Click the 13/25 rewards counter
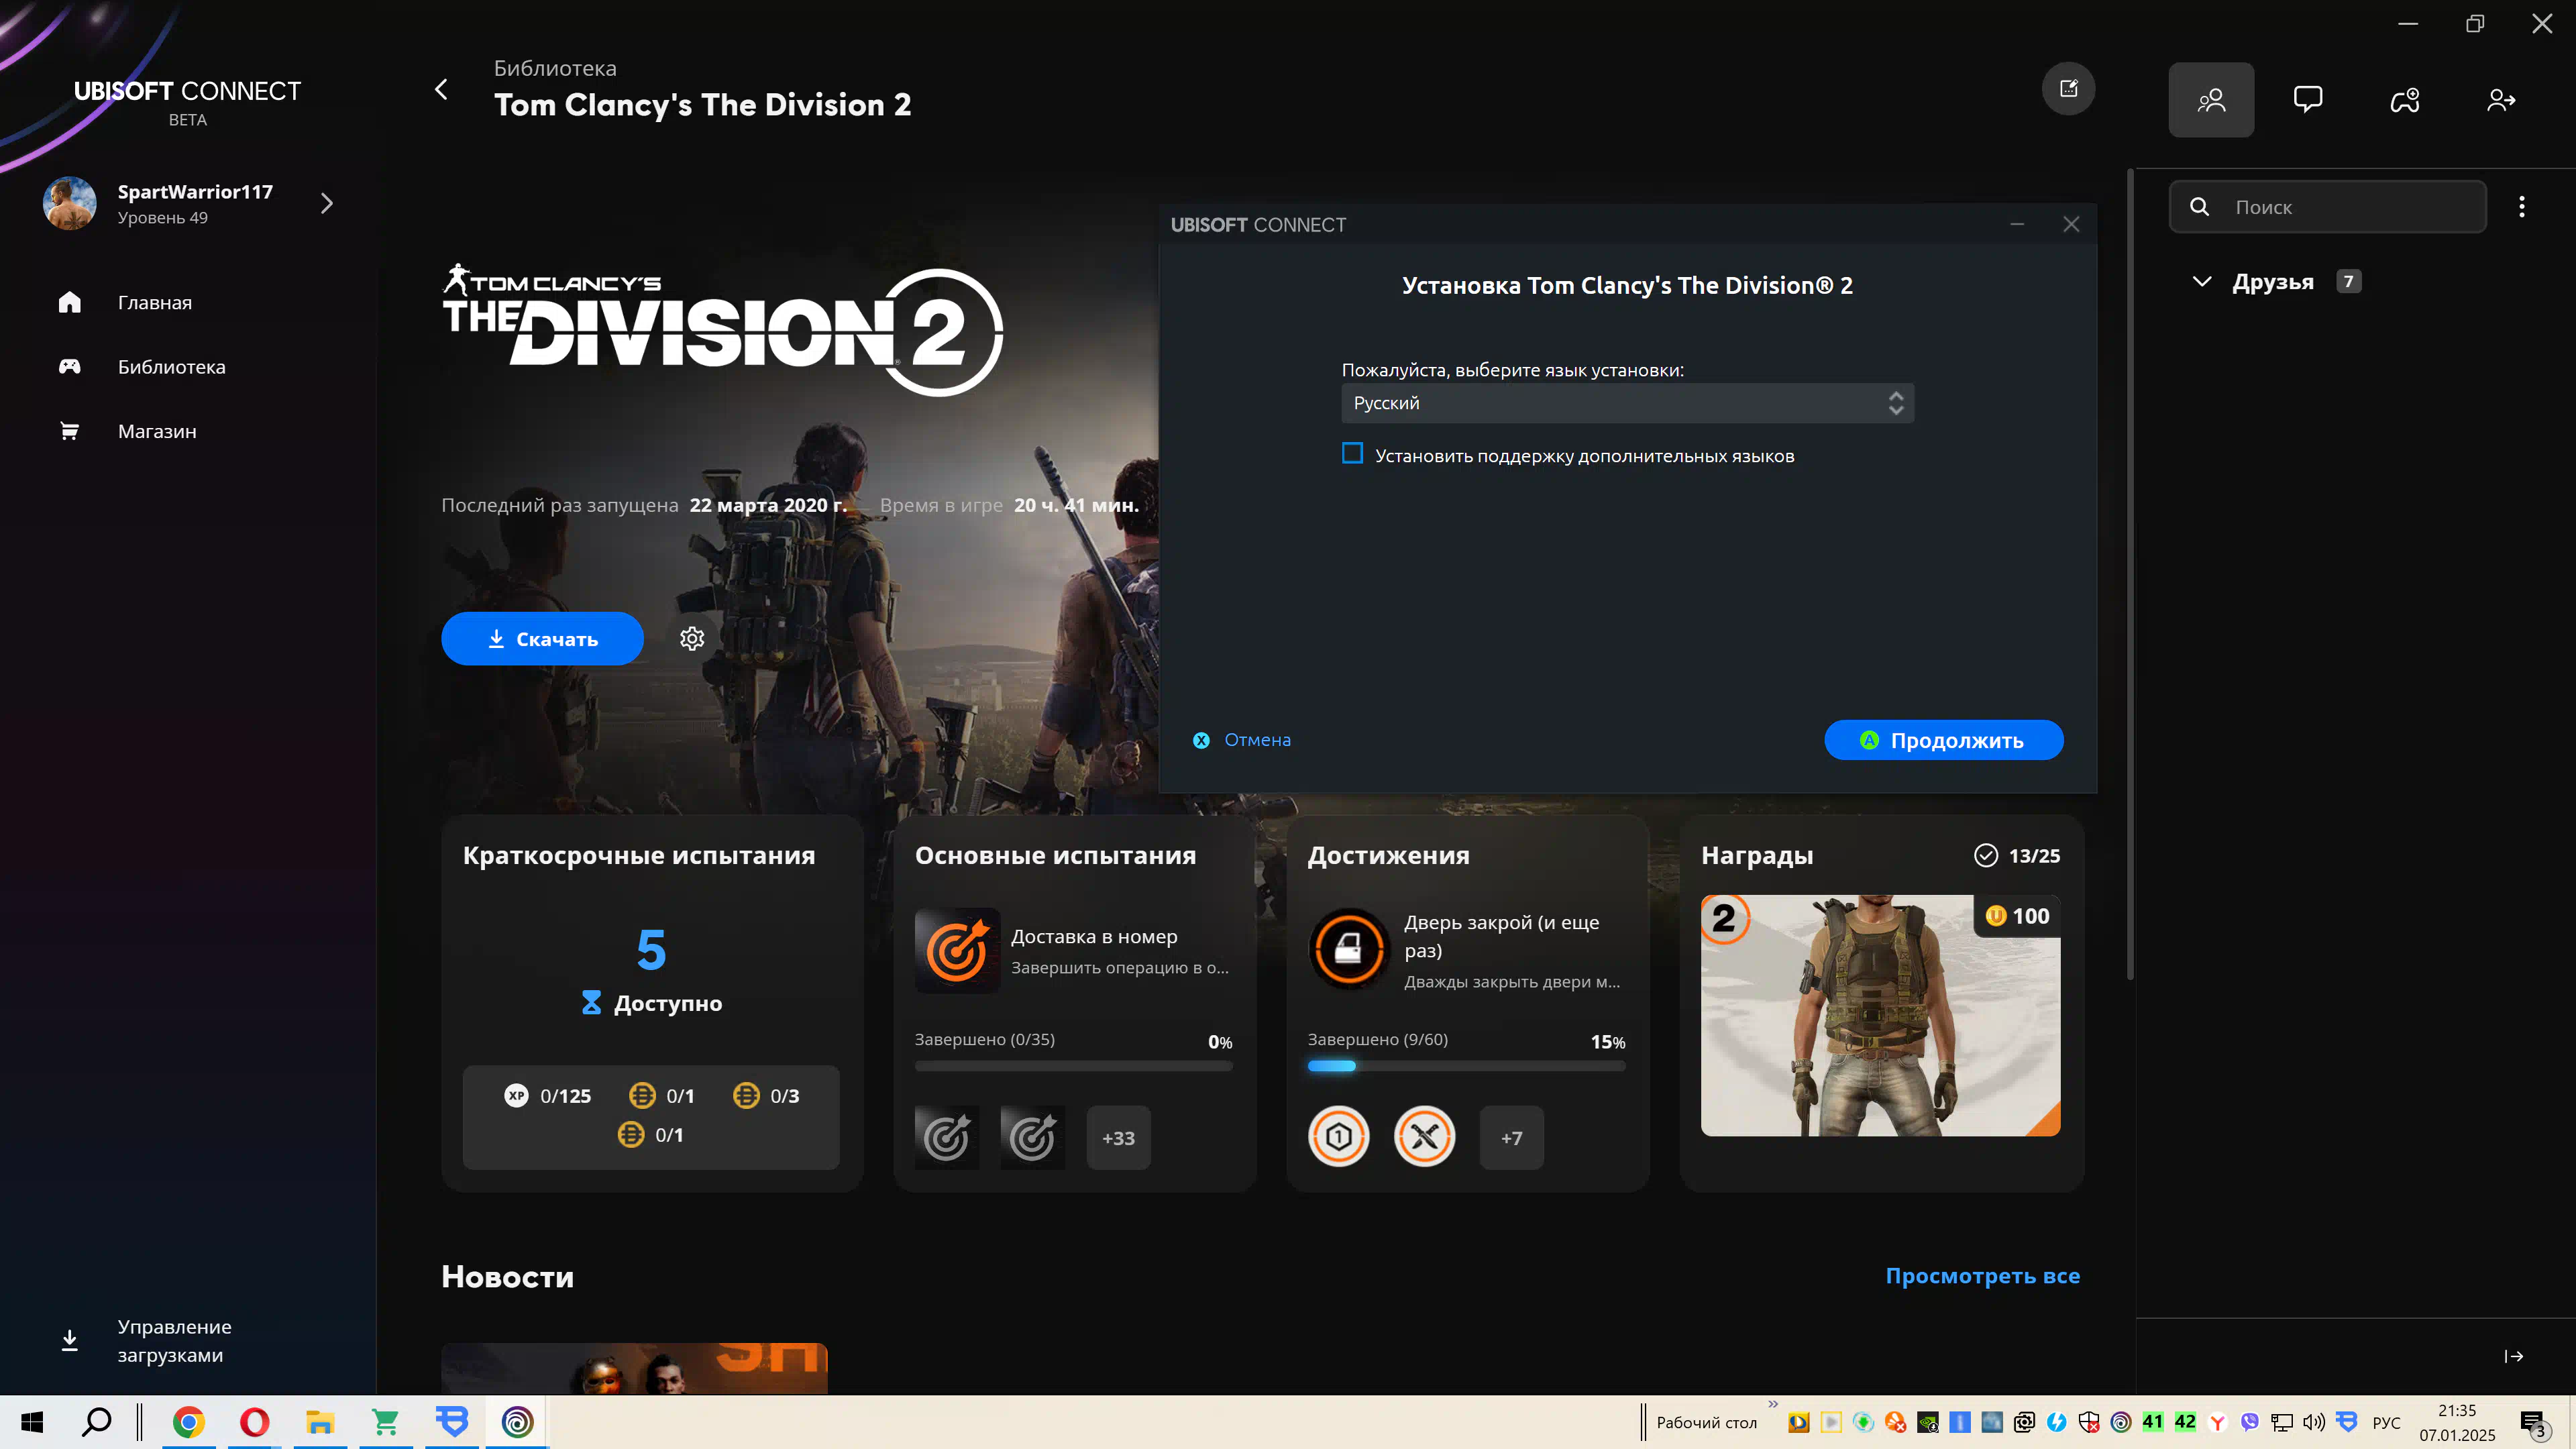Viewport: 2576px width, 1449px height. coord(2017,856)
